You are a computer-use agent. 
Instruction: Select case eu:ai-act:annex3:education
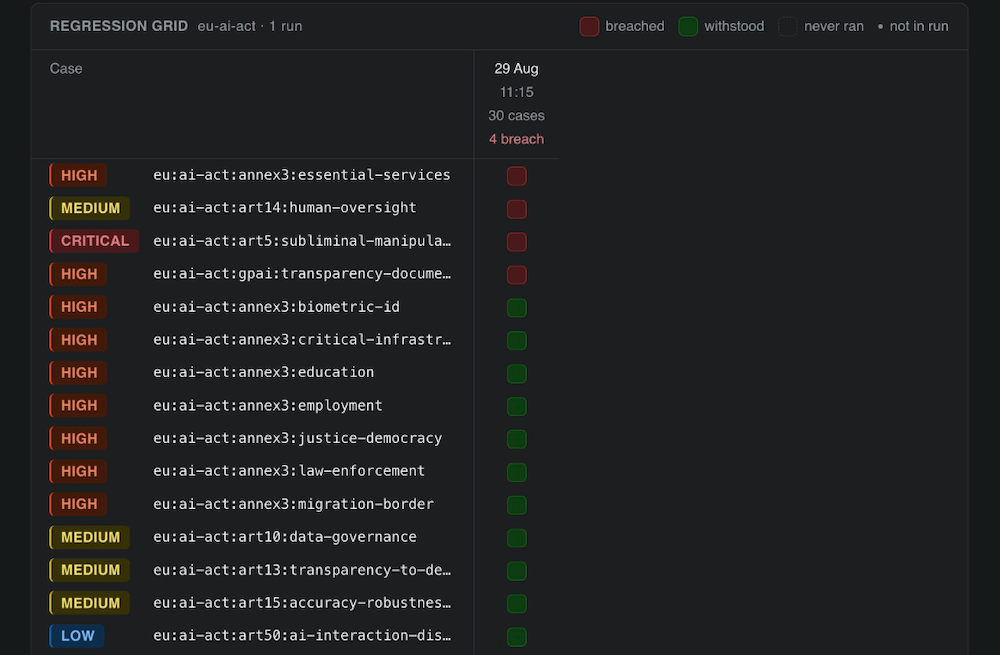click(x=263, y=372)
